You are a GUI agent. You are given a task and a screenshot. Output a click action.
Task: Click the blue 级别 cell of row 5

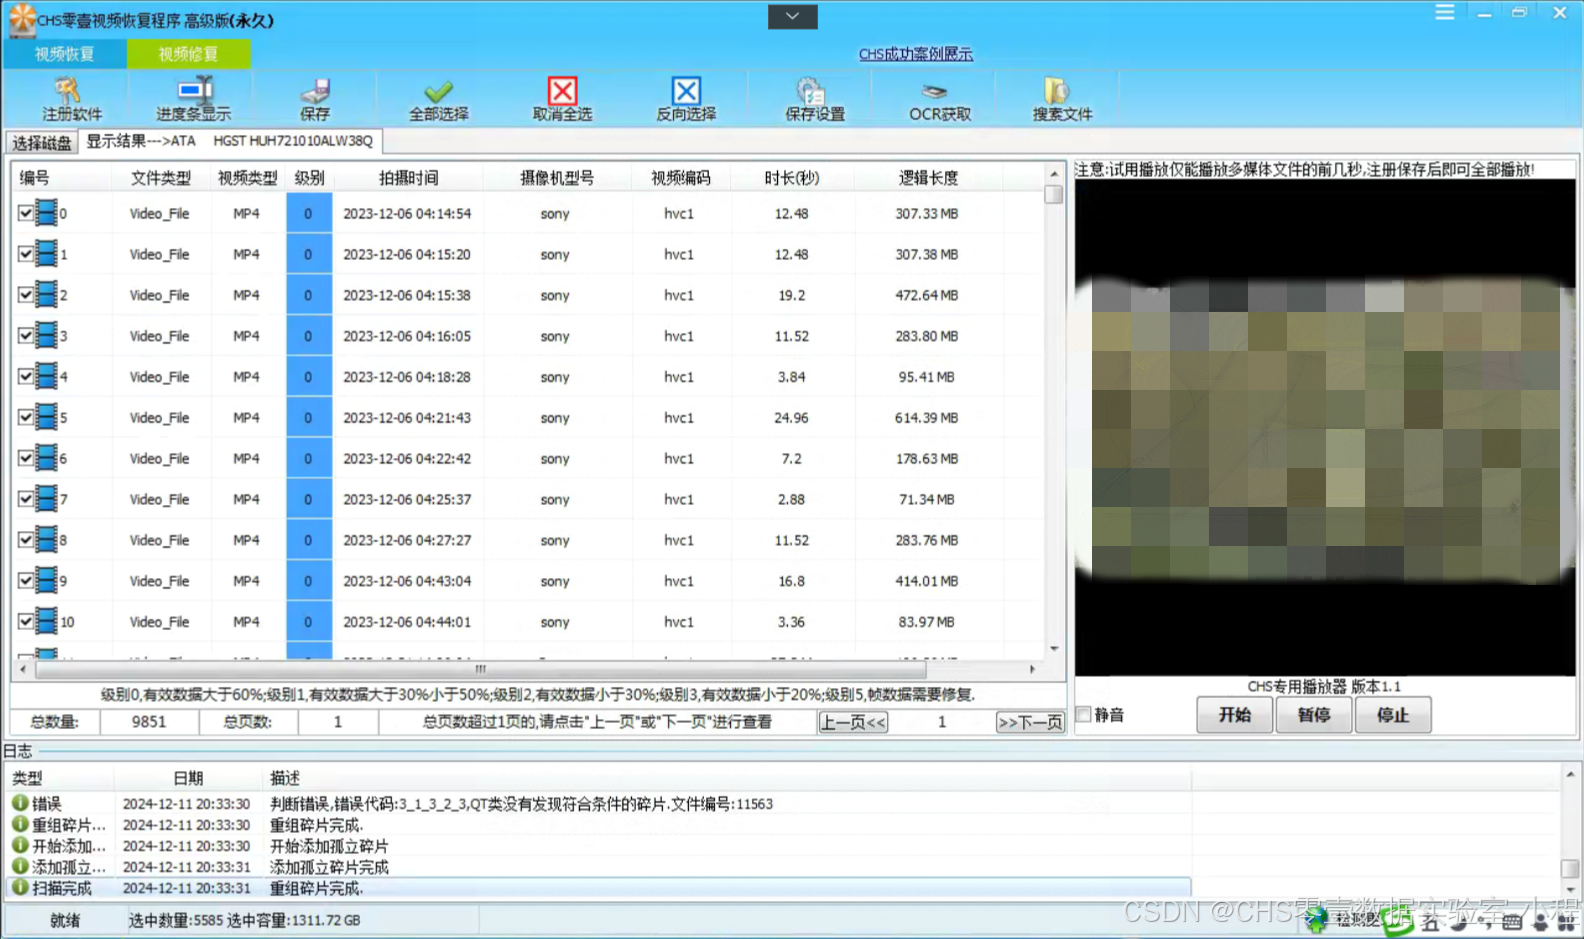point(308,417)
